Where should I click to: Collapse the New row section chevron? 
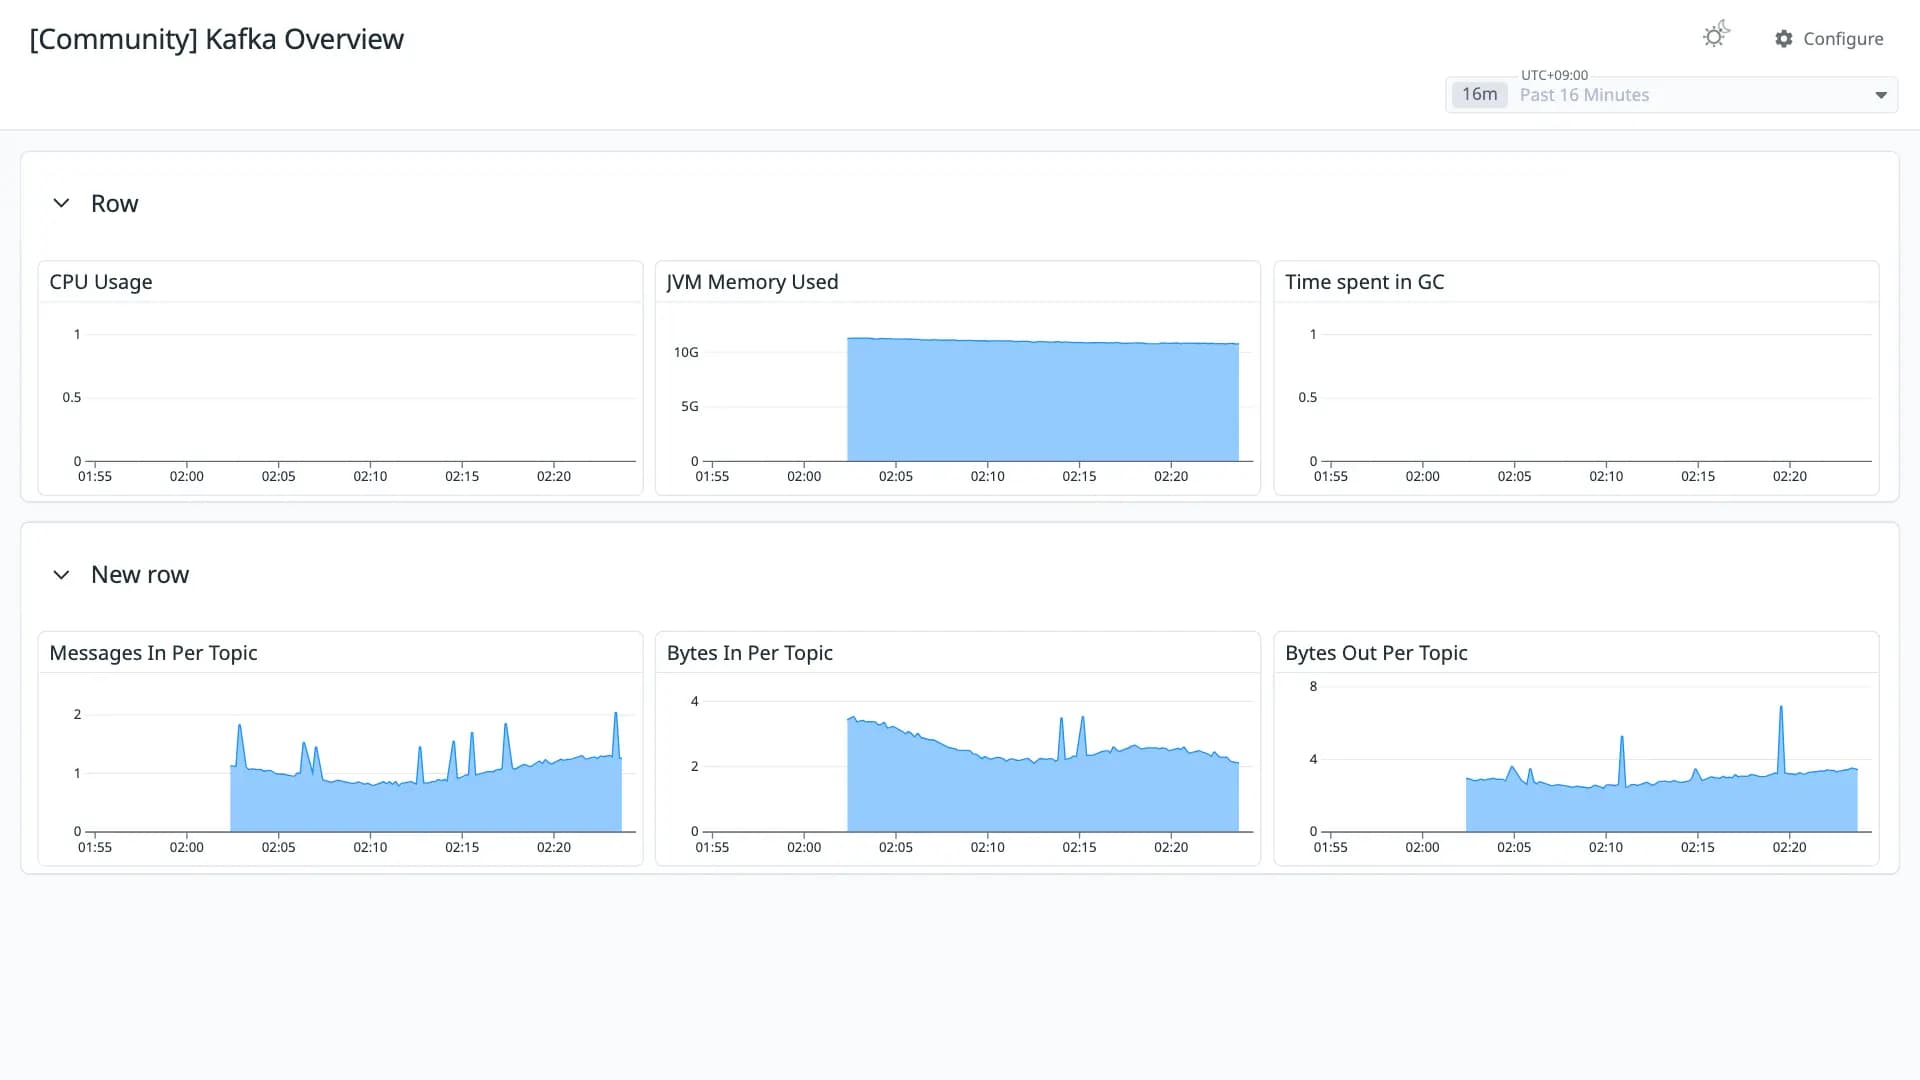click(61, 574)
